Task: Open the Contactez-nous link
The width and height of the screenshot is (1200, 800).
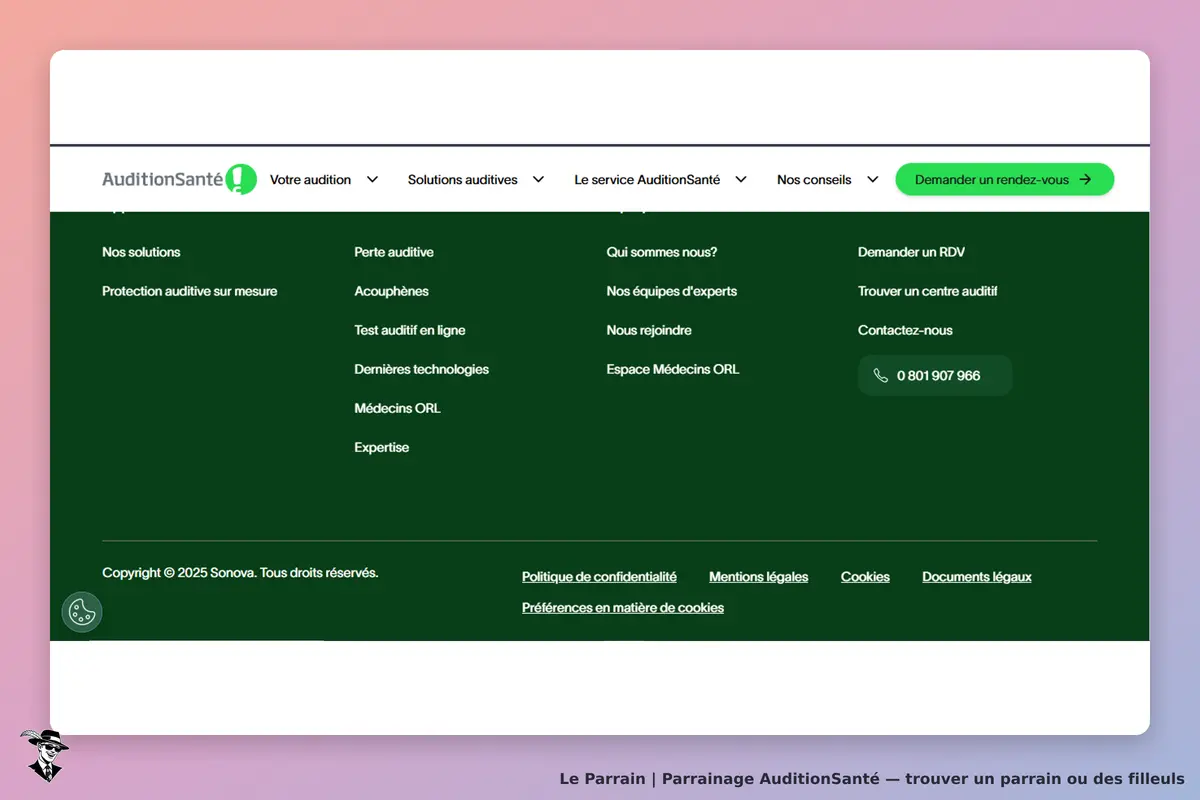Action: pos(905,330)
